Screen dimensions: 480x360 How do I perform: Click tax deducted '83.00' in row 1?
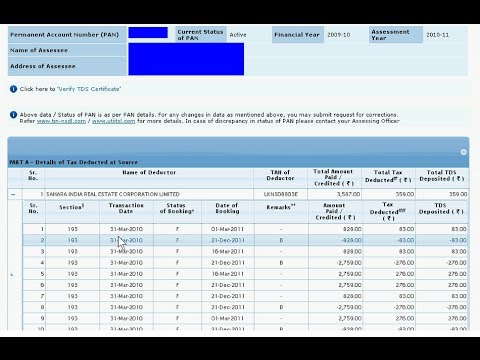(406, 229)
